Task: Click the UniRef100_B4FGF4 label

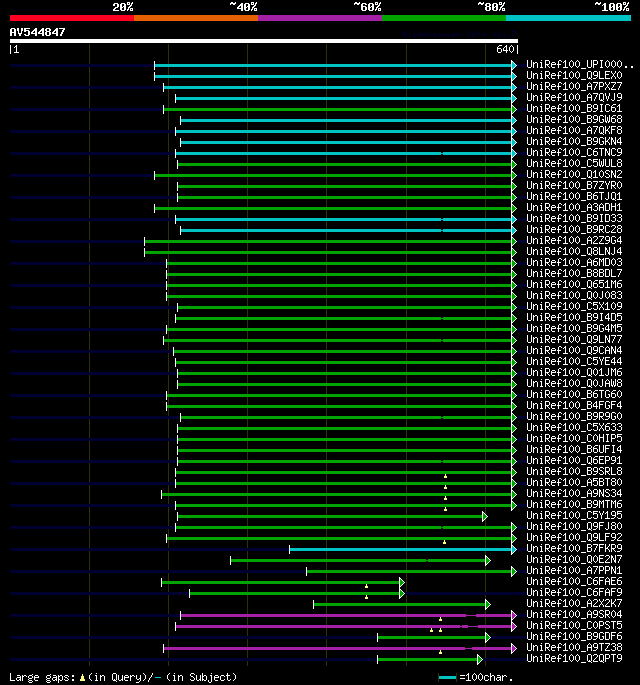Action: (574, 405)
